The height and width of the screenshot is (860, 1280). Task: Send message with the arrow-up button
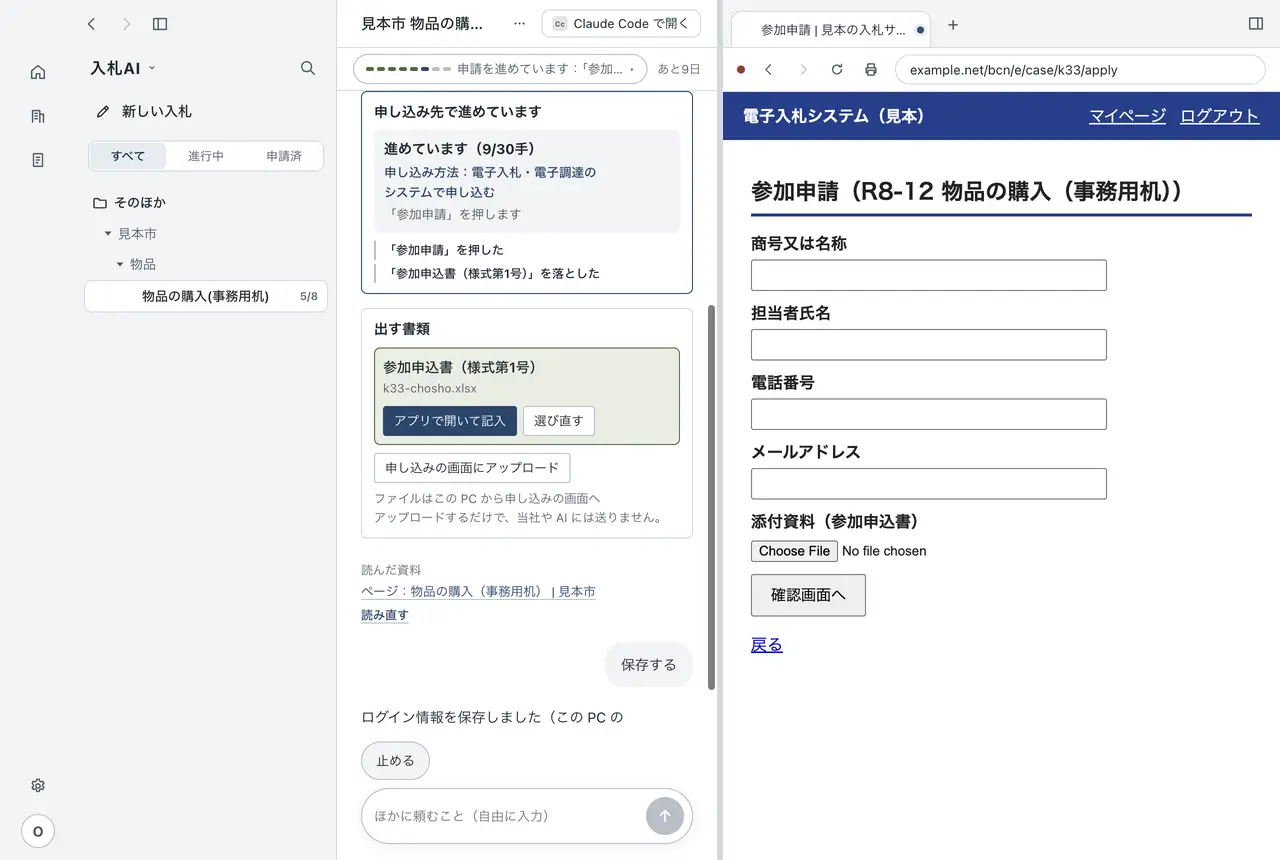click(665, 816)
